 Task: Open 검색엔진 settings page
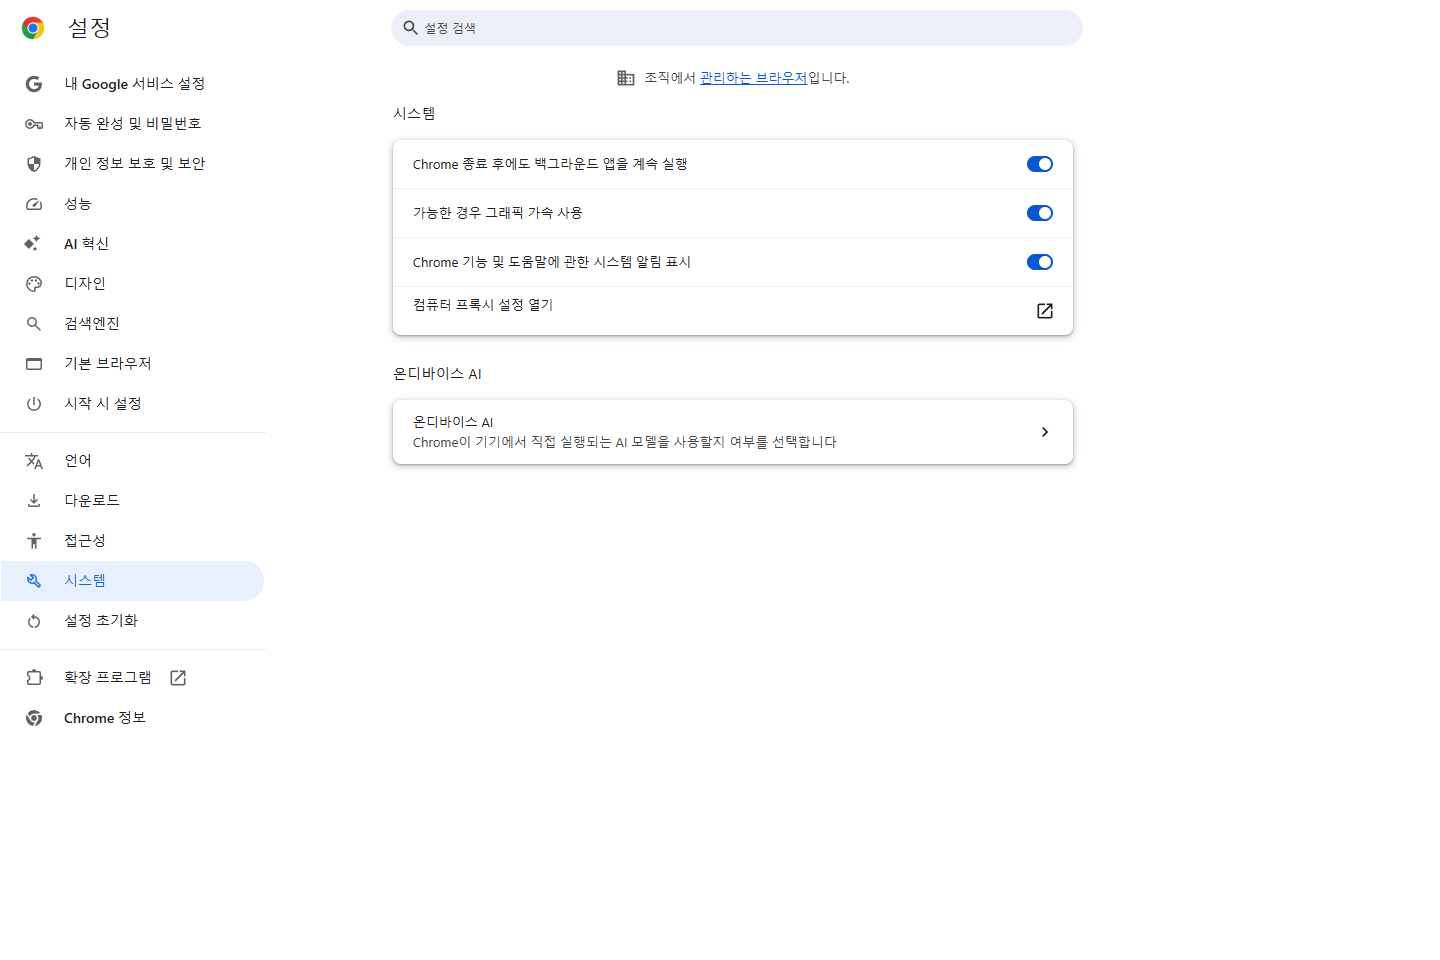(x=132, y=324)
